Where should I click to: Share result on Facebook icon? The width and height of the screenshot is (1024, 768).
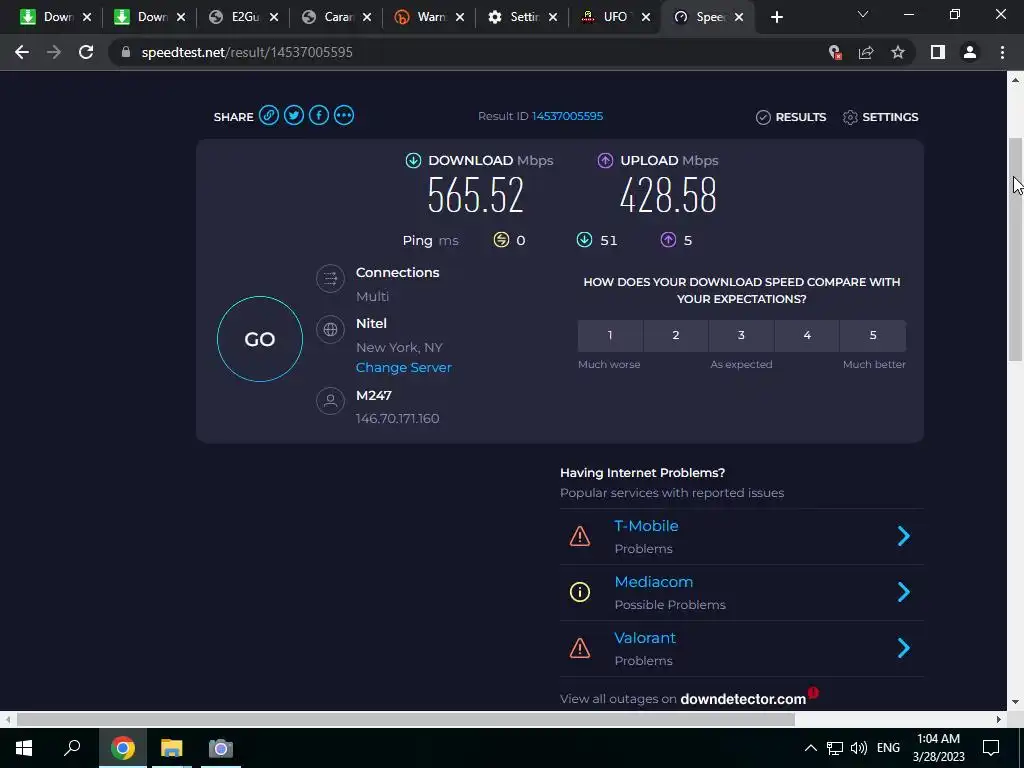point(319,116)
